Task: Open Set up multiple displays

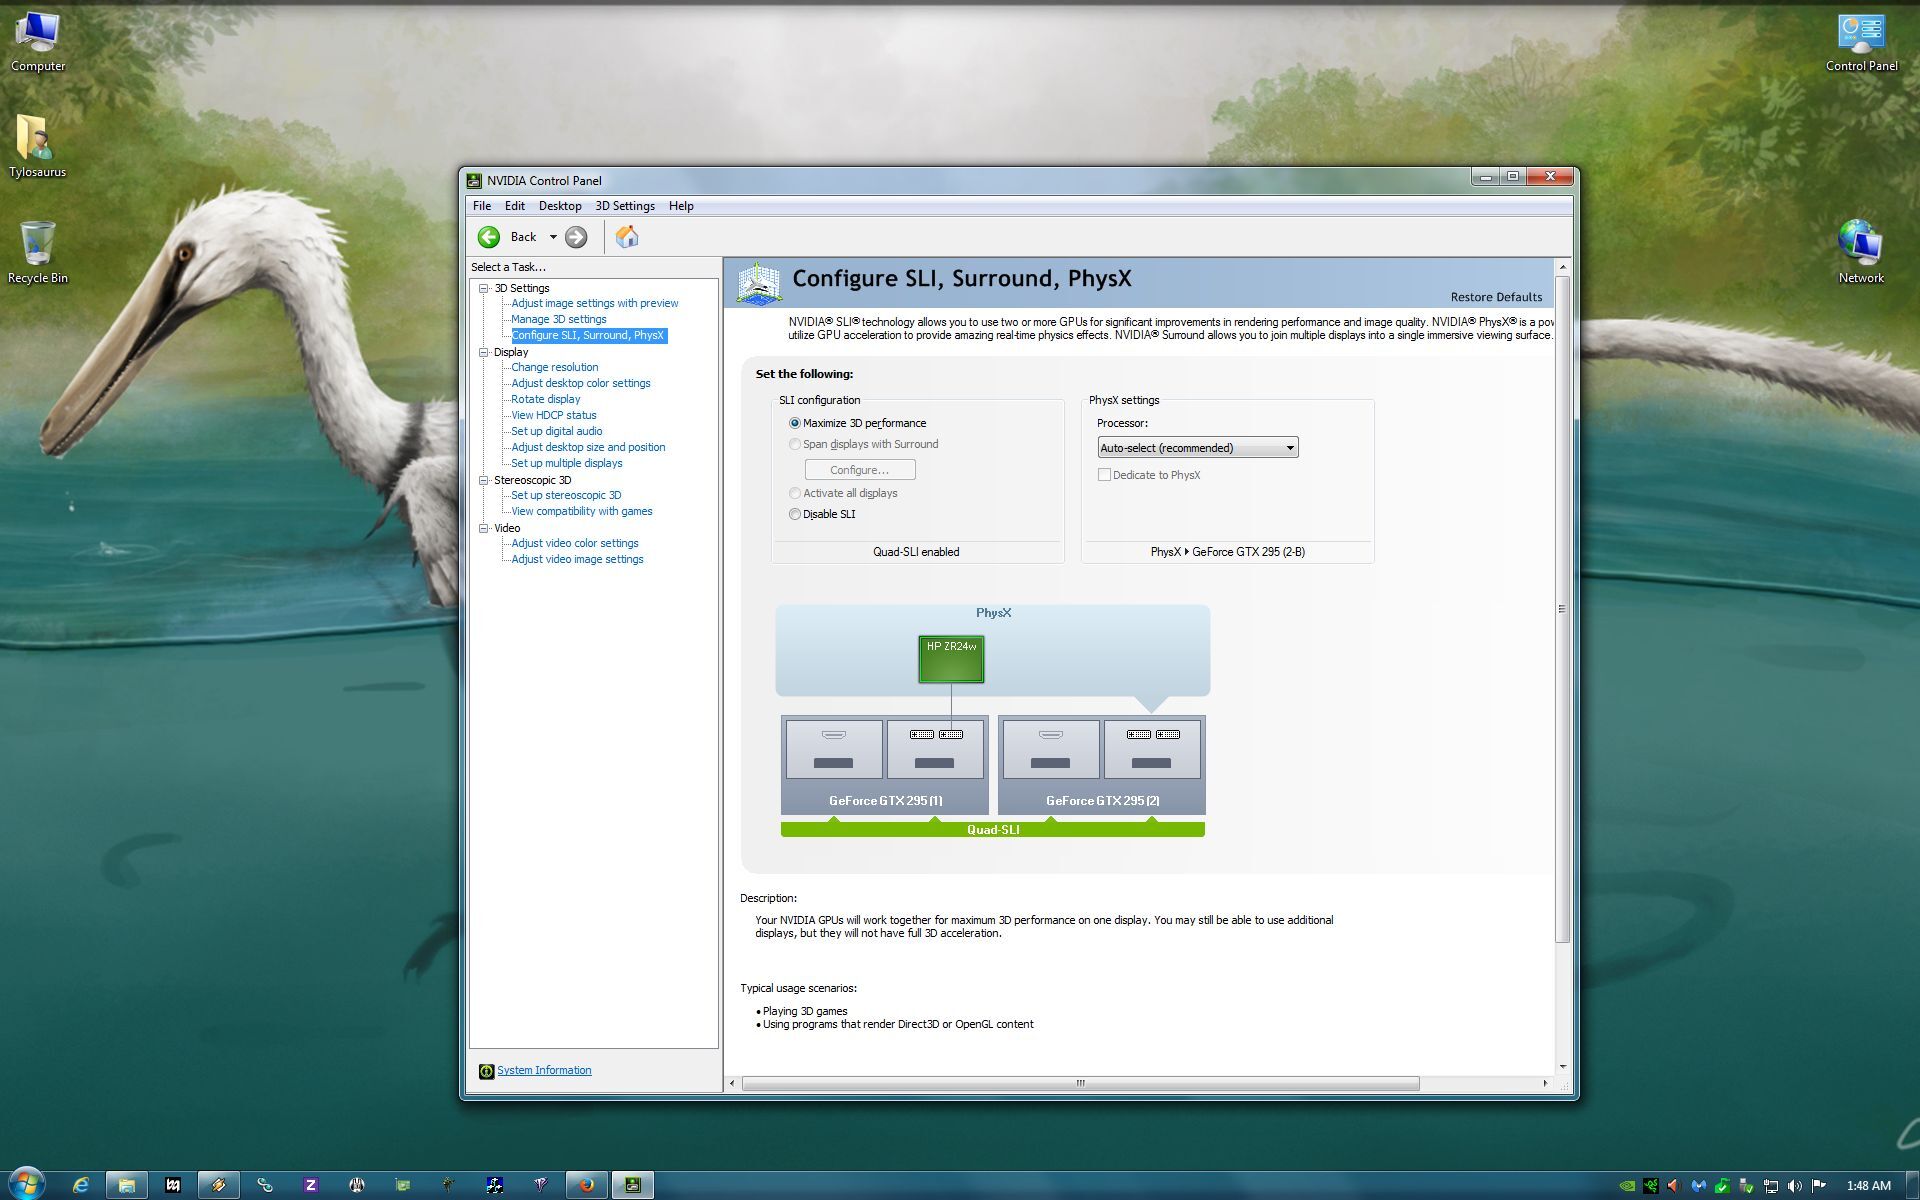Action: pyautogui.click(x=566, y=463)
